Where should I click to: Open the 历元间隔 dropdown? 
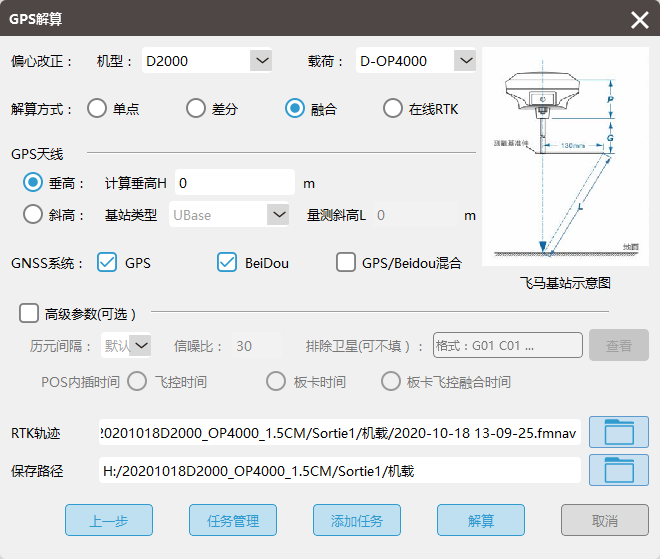[x=126, y=346]
